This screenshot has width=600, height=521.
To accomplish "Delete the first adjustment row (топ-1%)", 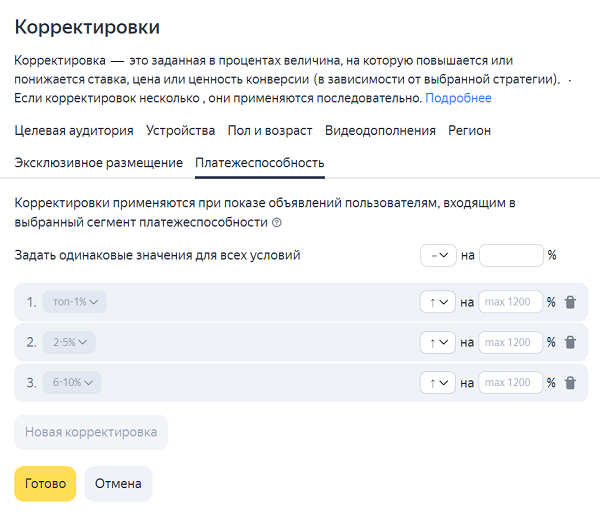I will tap(570, 302).
